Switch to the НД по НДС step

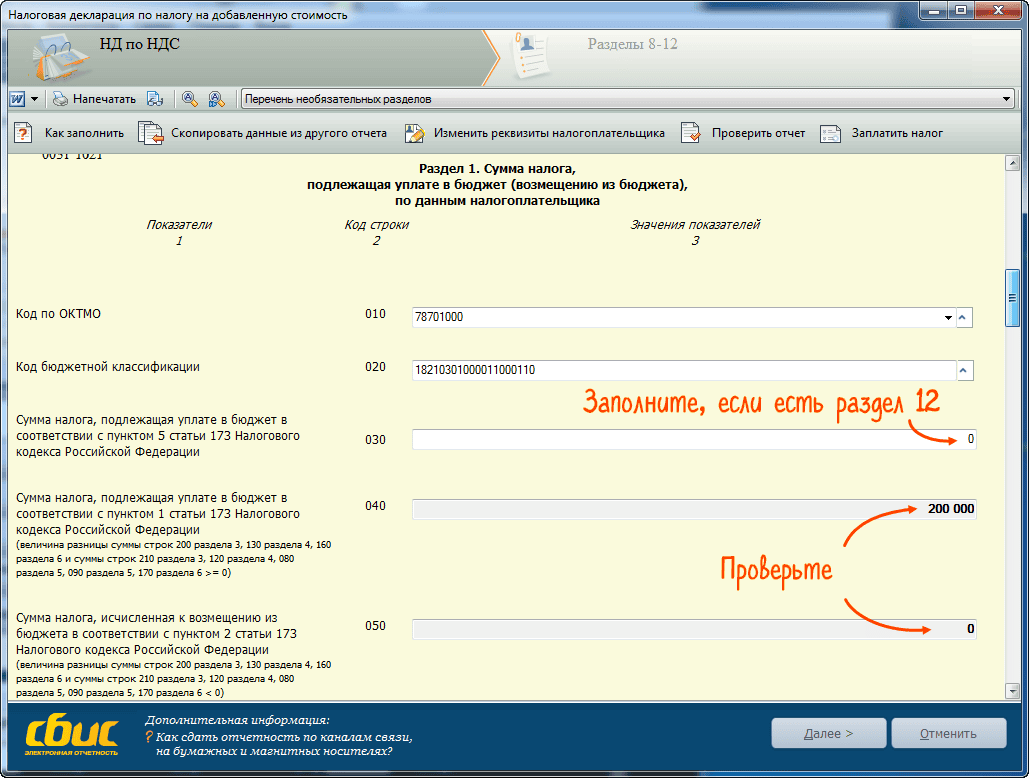[139, 45]
